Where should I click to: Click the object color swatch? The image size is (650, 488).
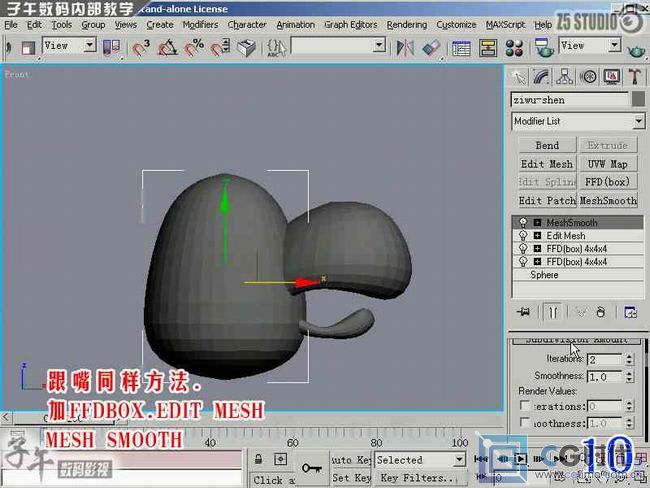[x=638, y=100]
